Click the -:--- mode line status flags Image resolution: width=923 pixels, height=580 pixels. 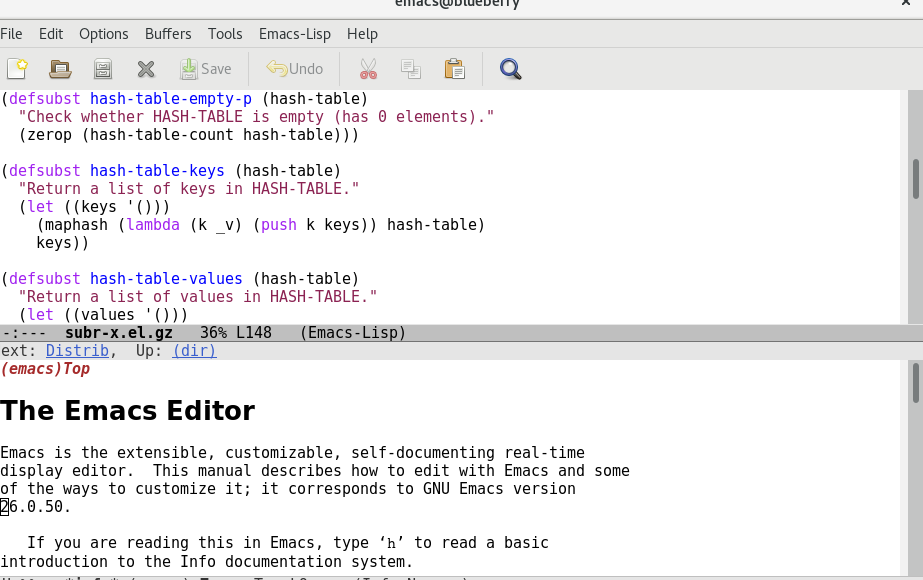pyautogui.click(x=24, y=333)
